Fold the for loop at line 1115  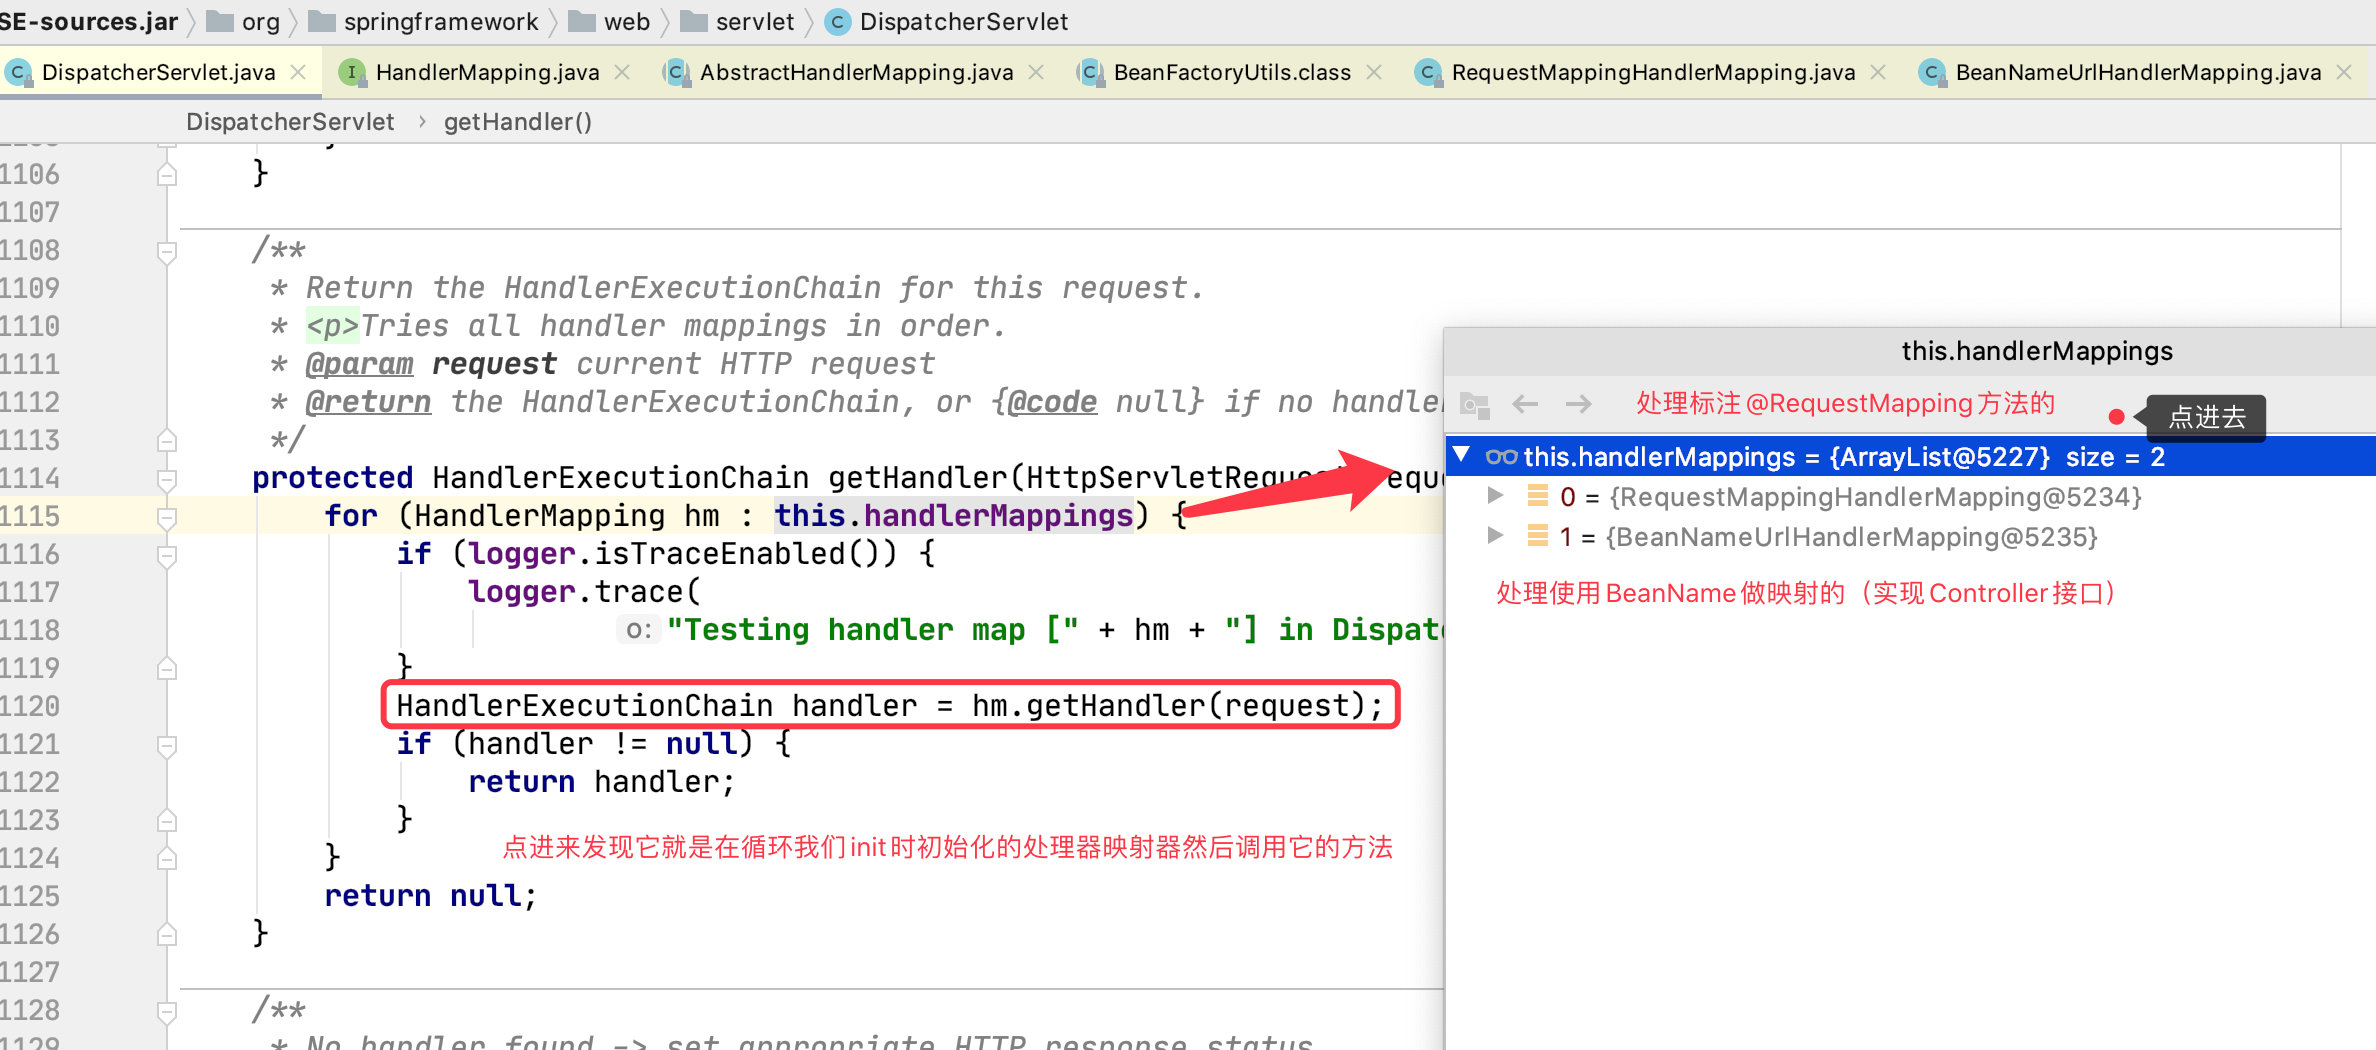click(167, 517)
